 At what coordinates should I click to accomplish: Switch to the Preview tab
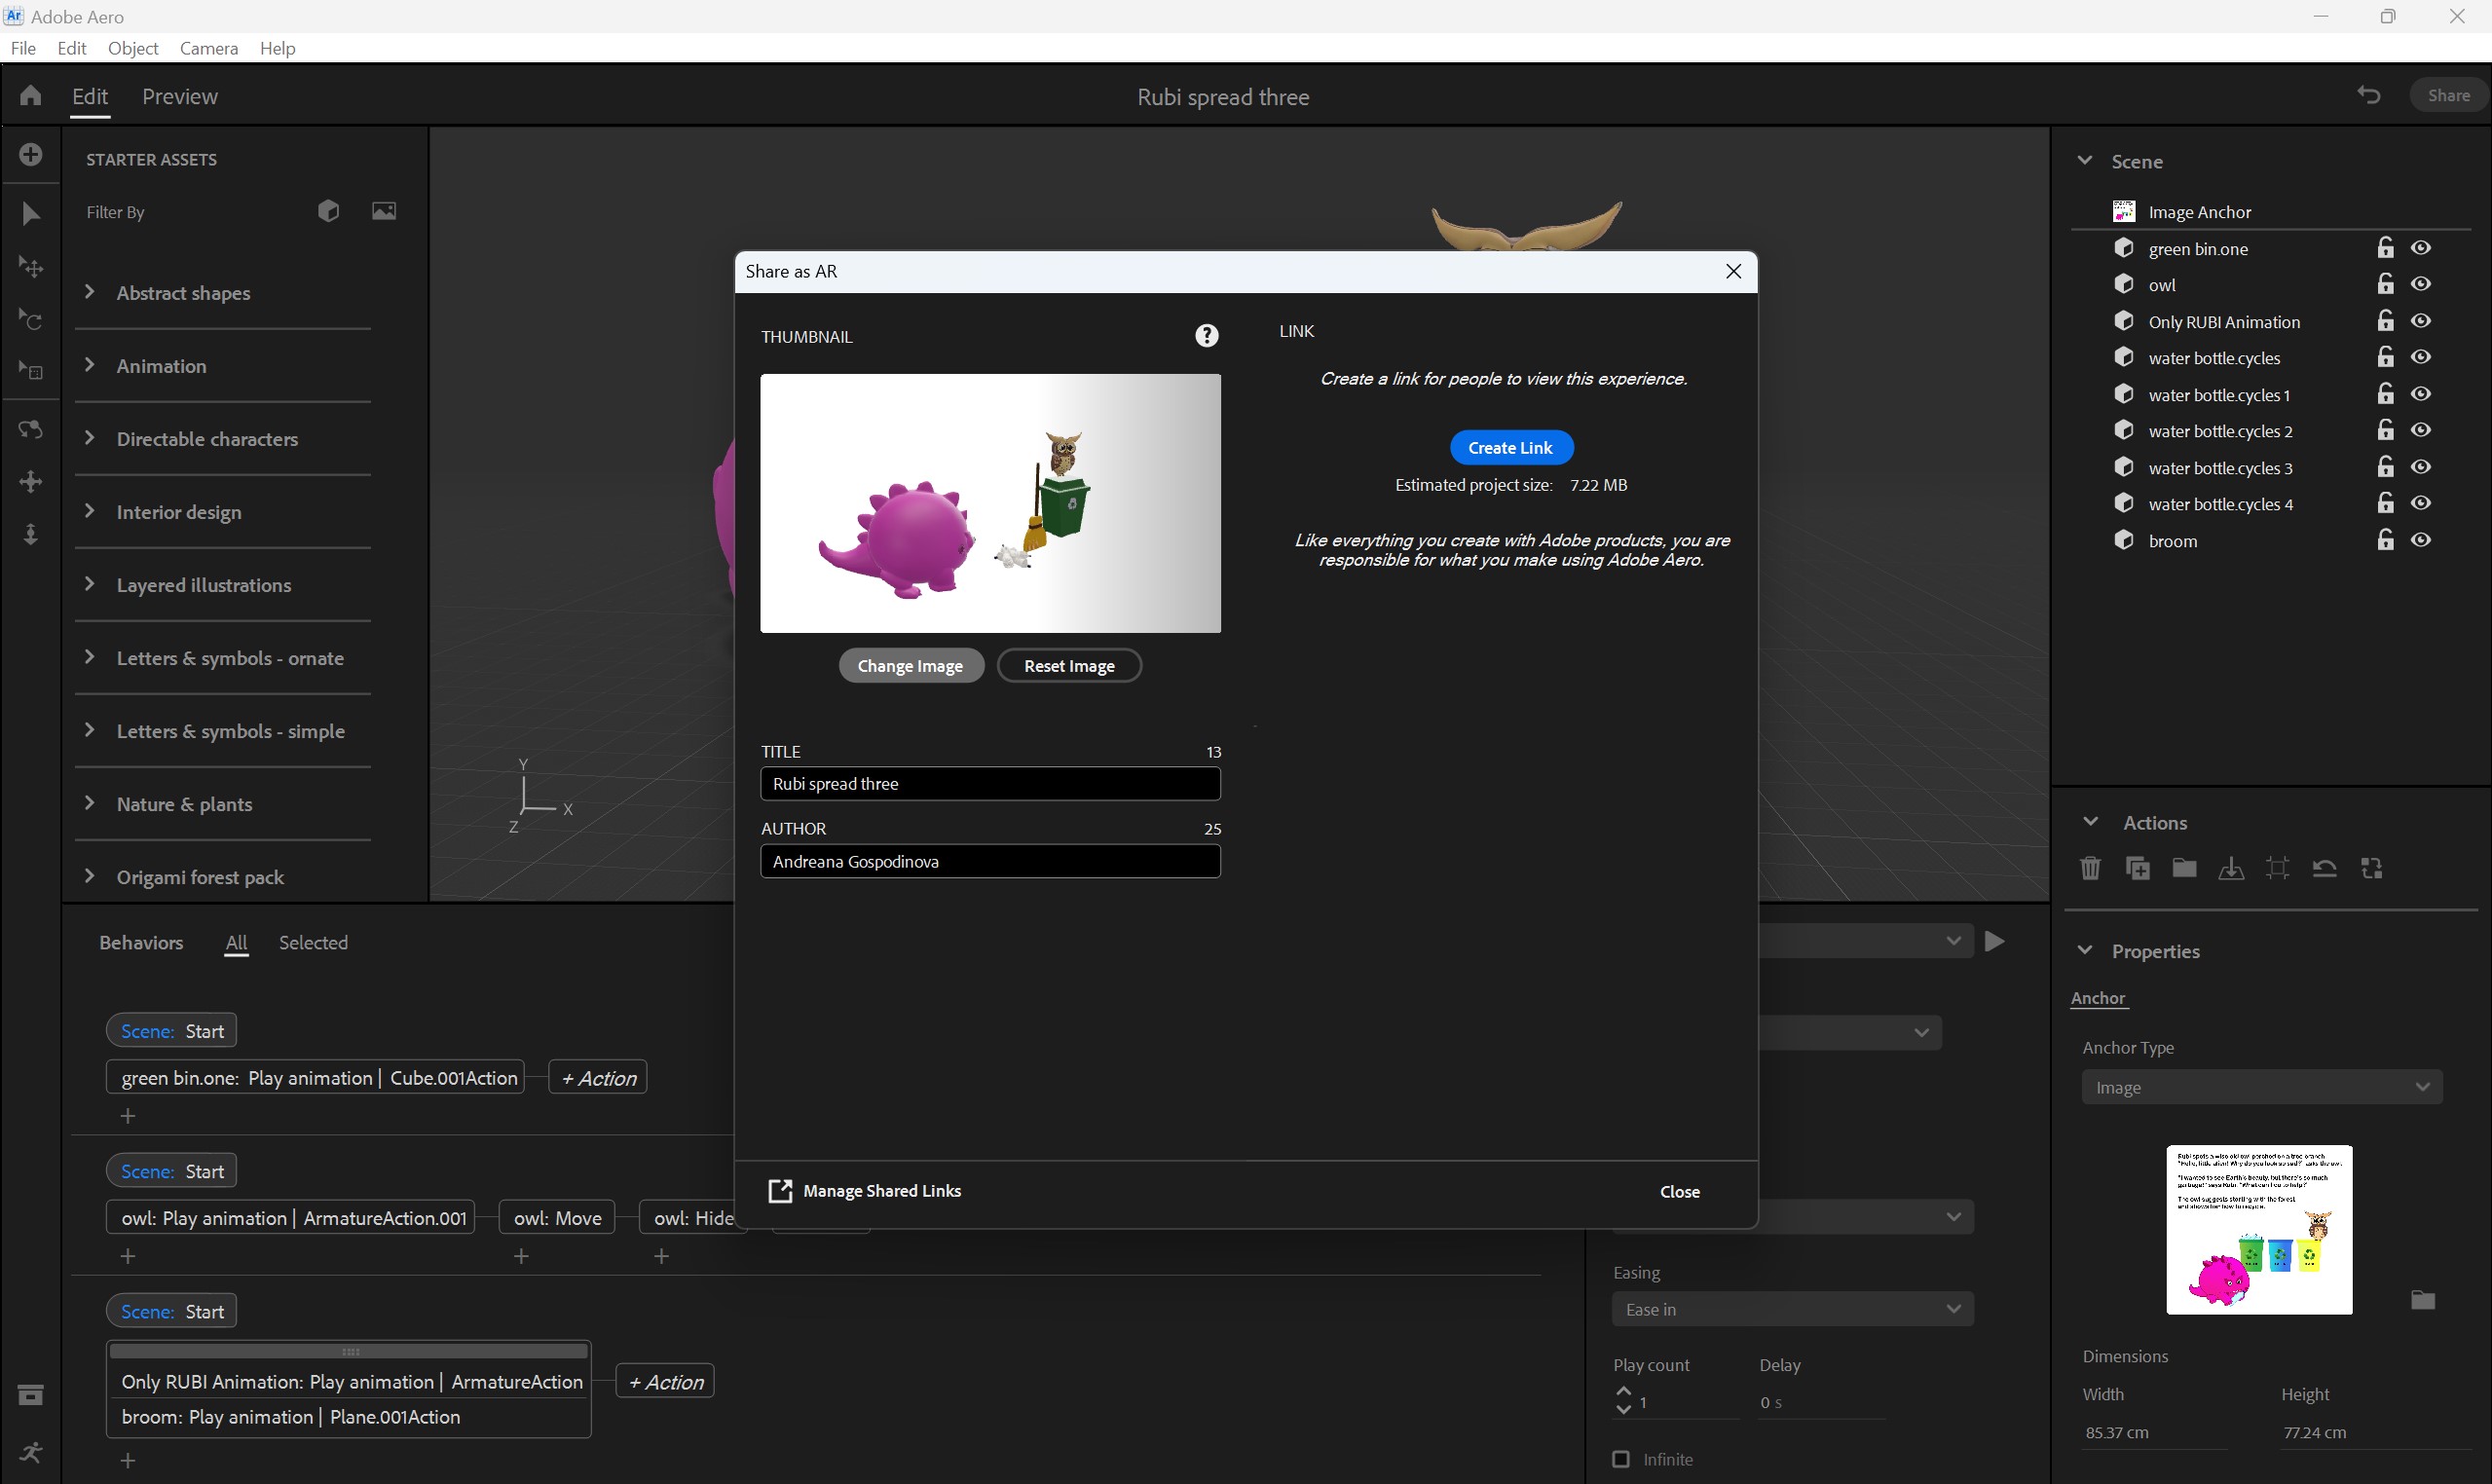click(179, 96)
